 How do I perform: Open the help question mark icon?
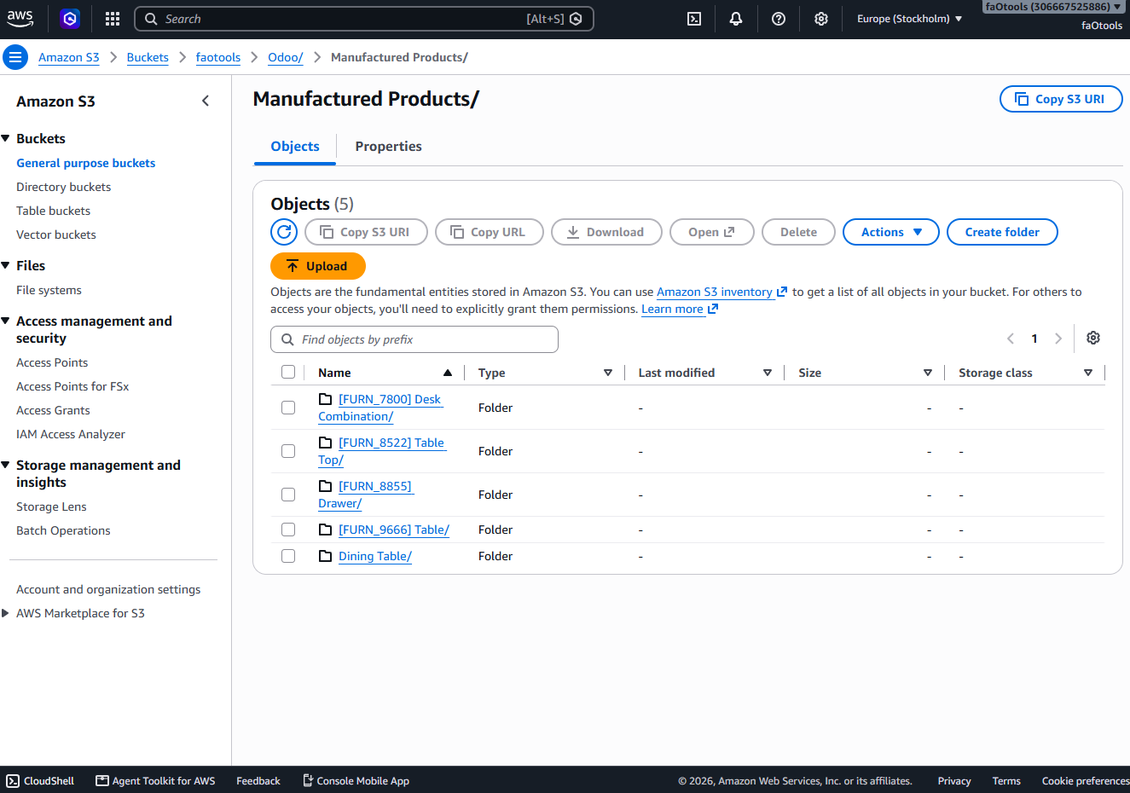[778, 19]
